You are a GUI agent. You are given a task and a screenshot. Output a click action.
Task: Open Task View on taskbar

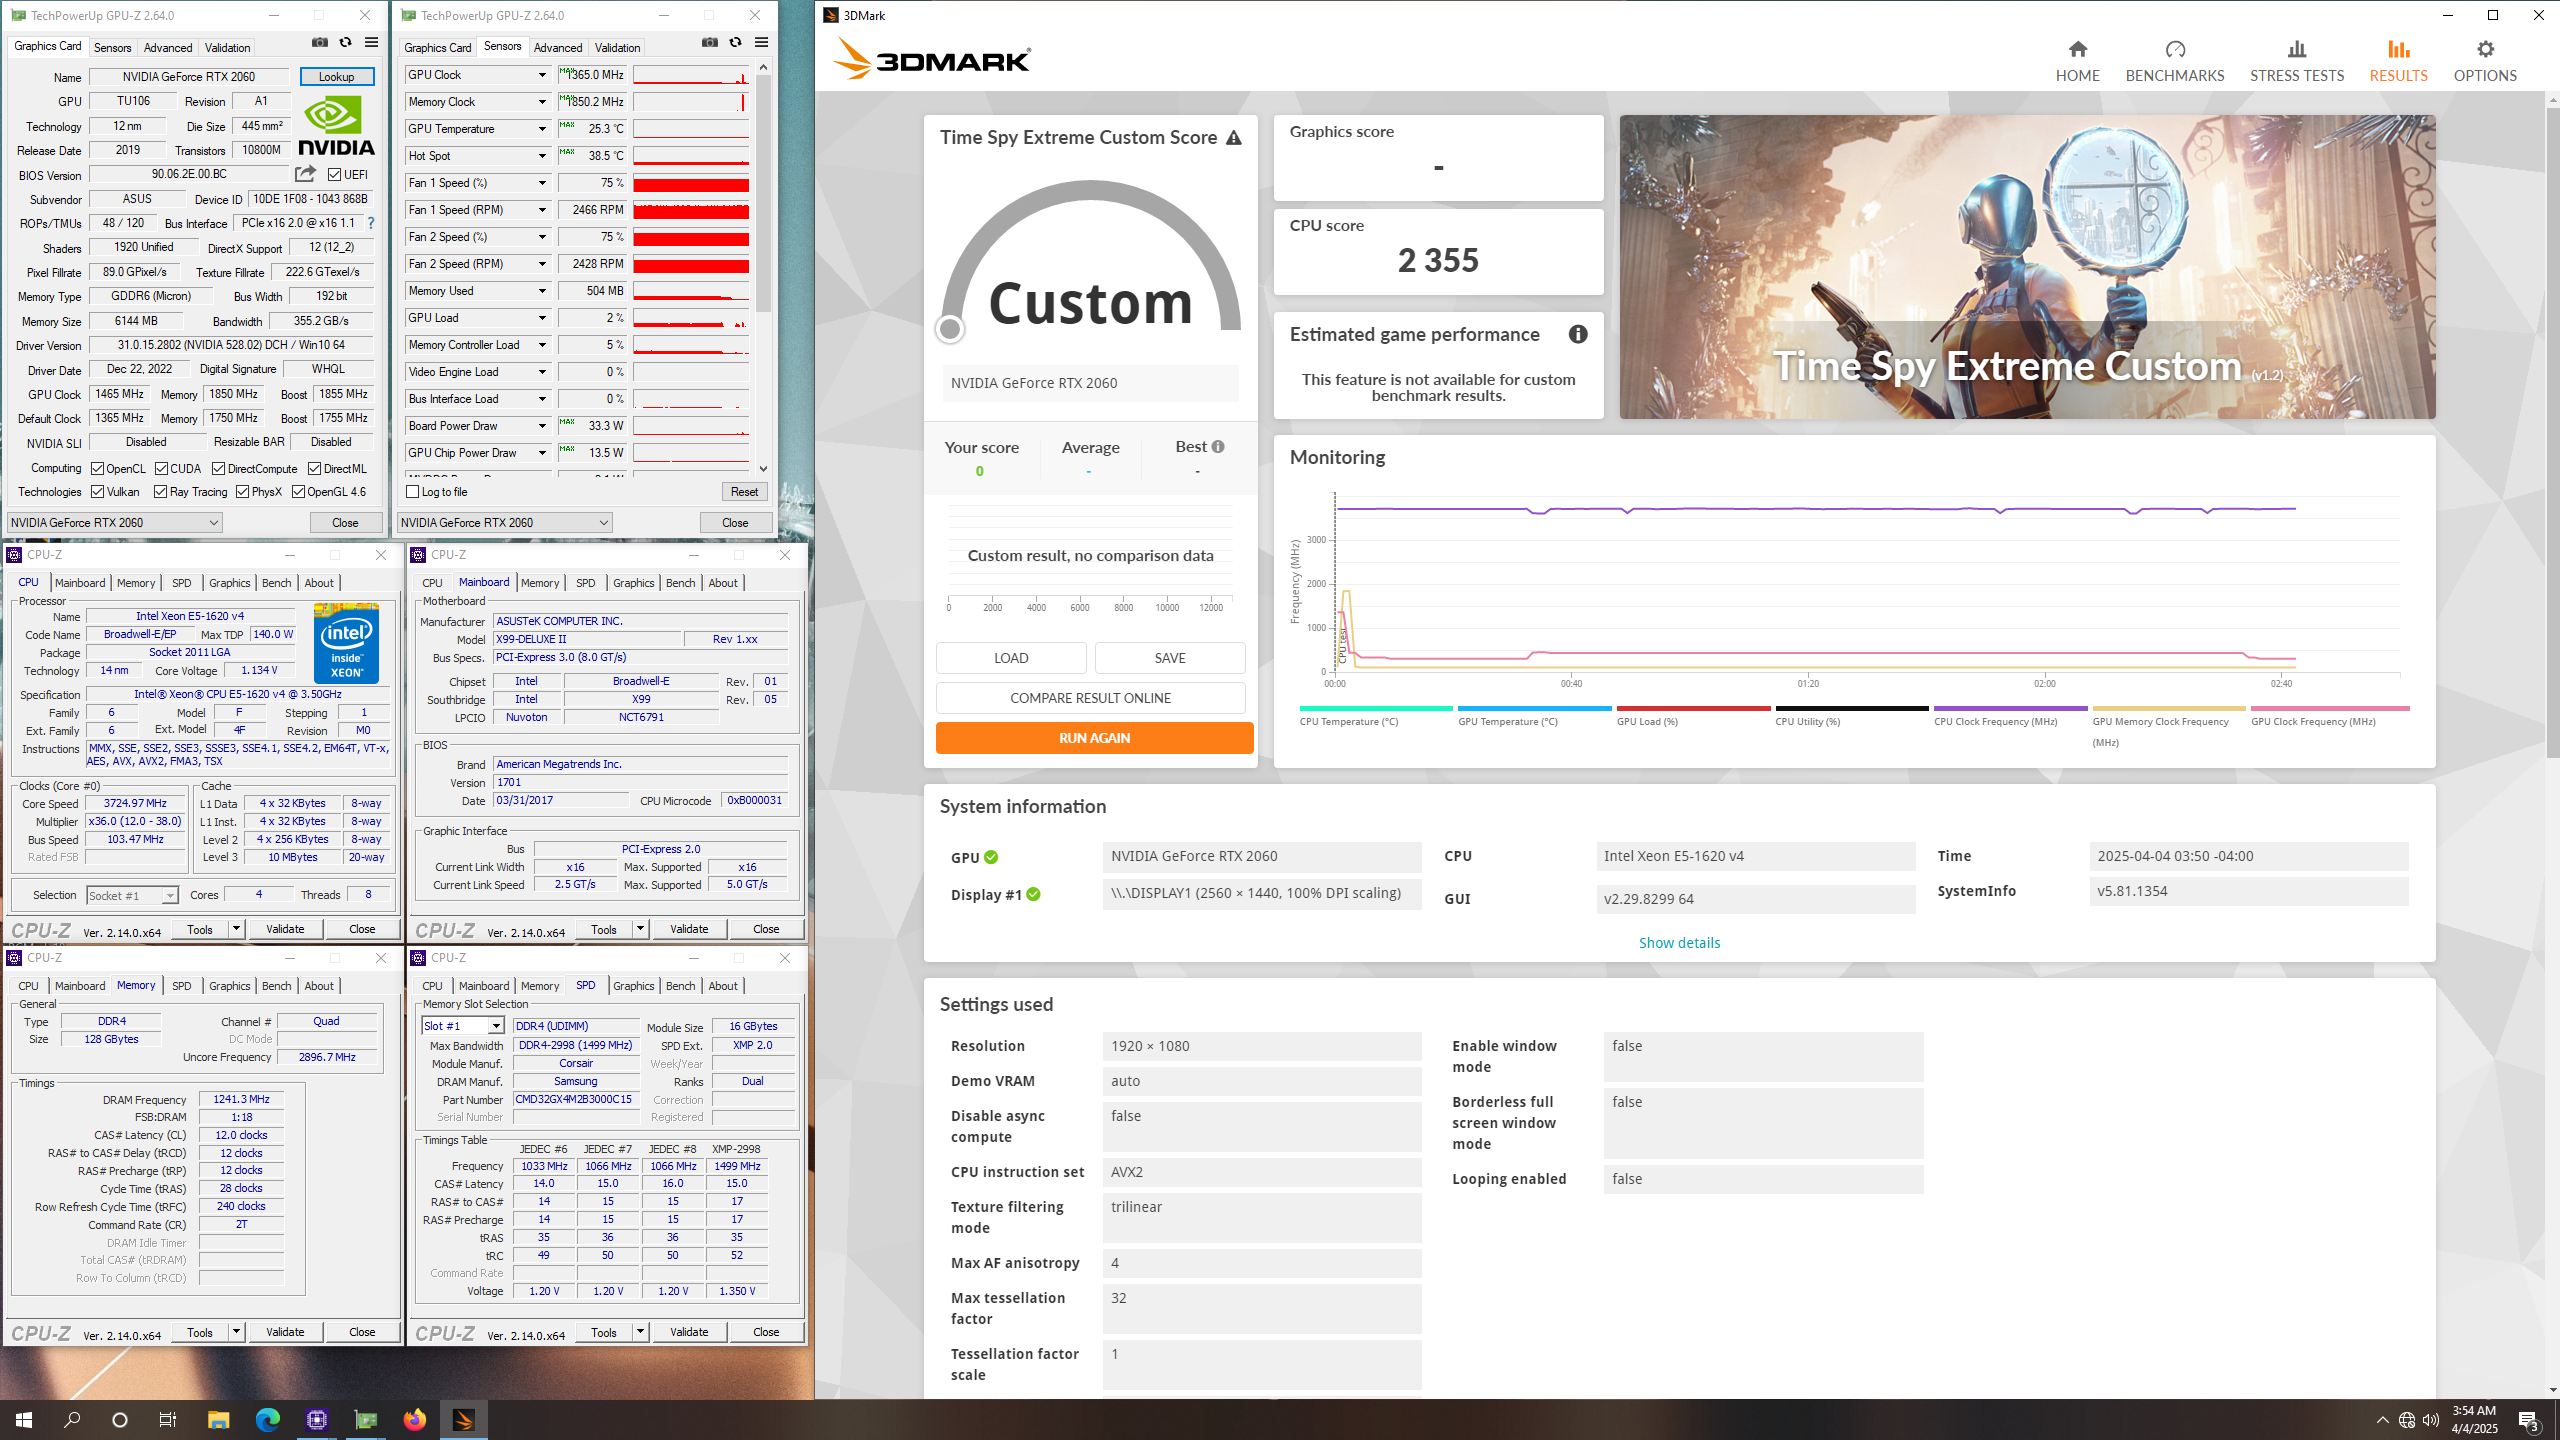(x=168, y=1419)
